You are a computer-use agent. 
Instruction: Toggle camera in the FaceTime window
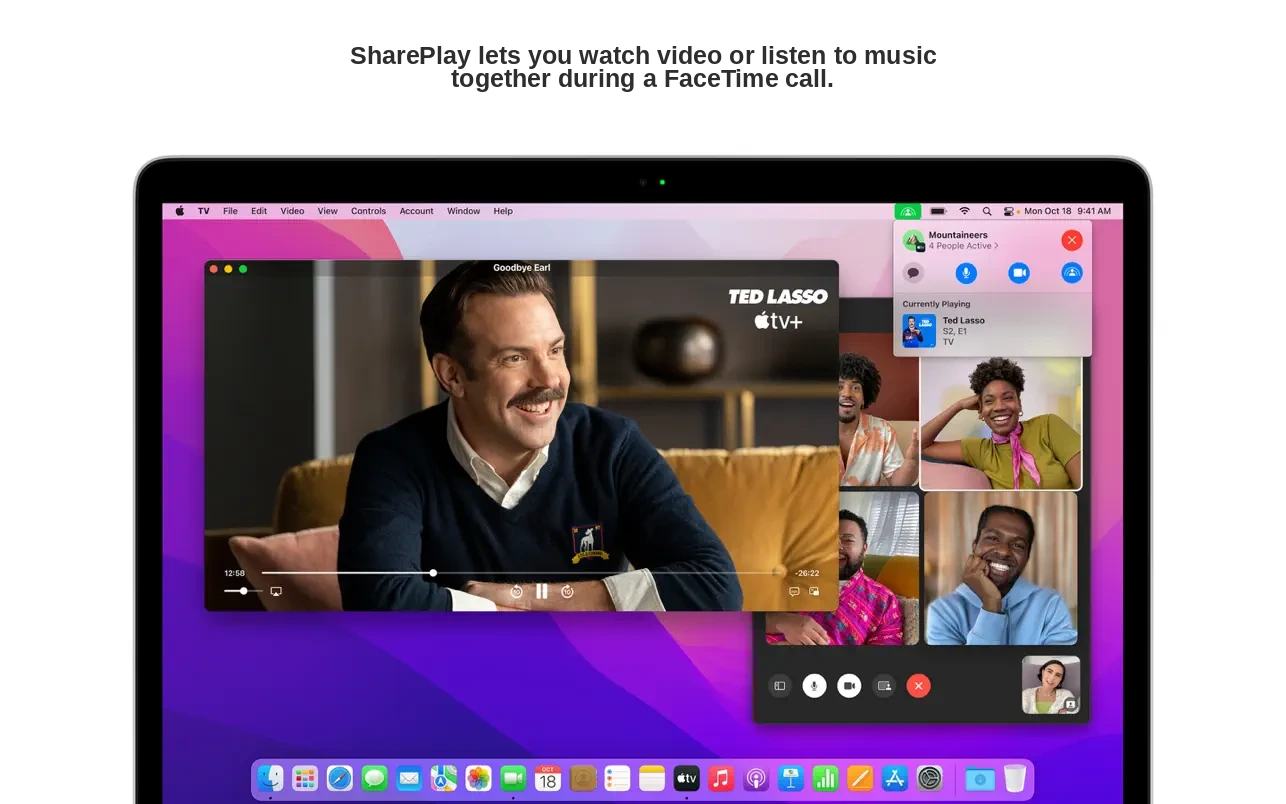click(x=849, y=686)
